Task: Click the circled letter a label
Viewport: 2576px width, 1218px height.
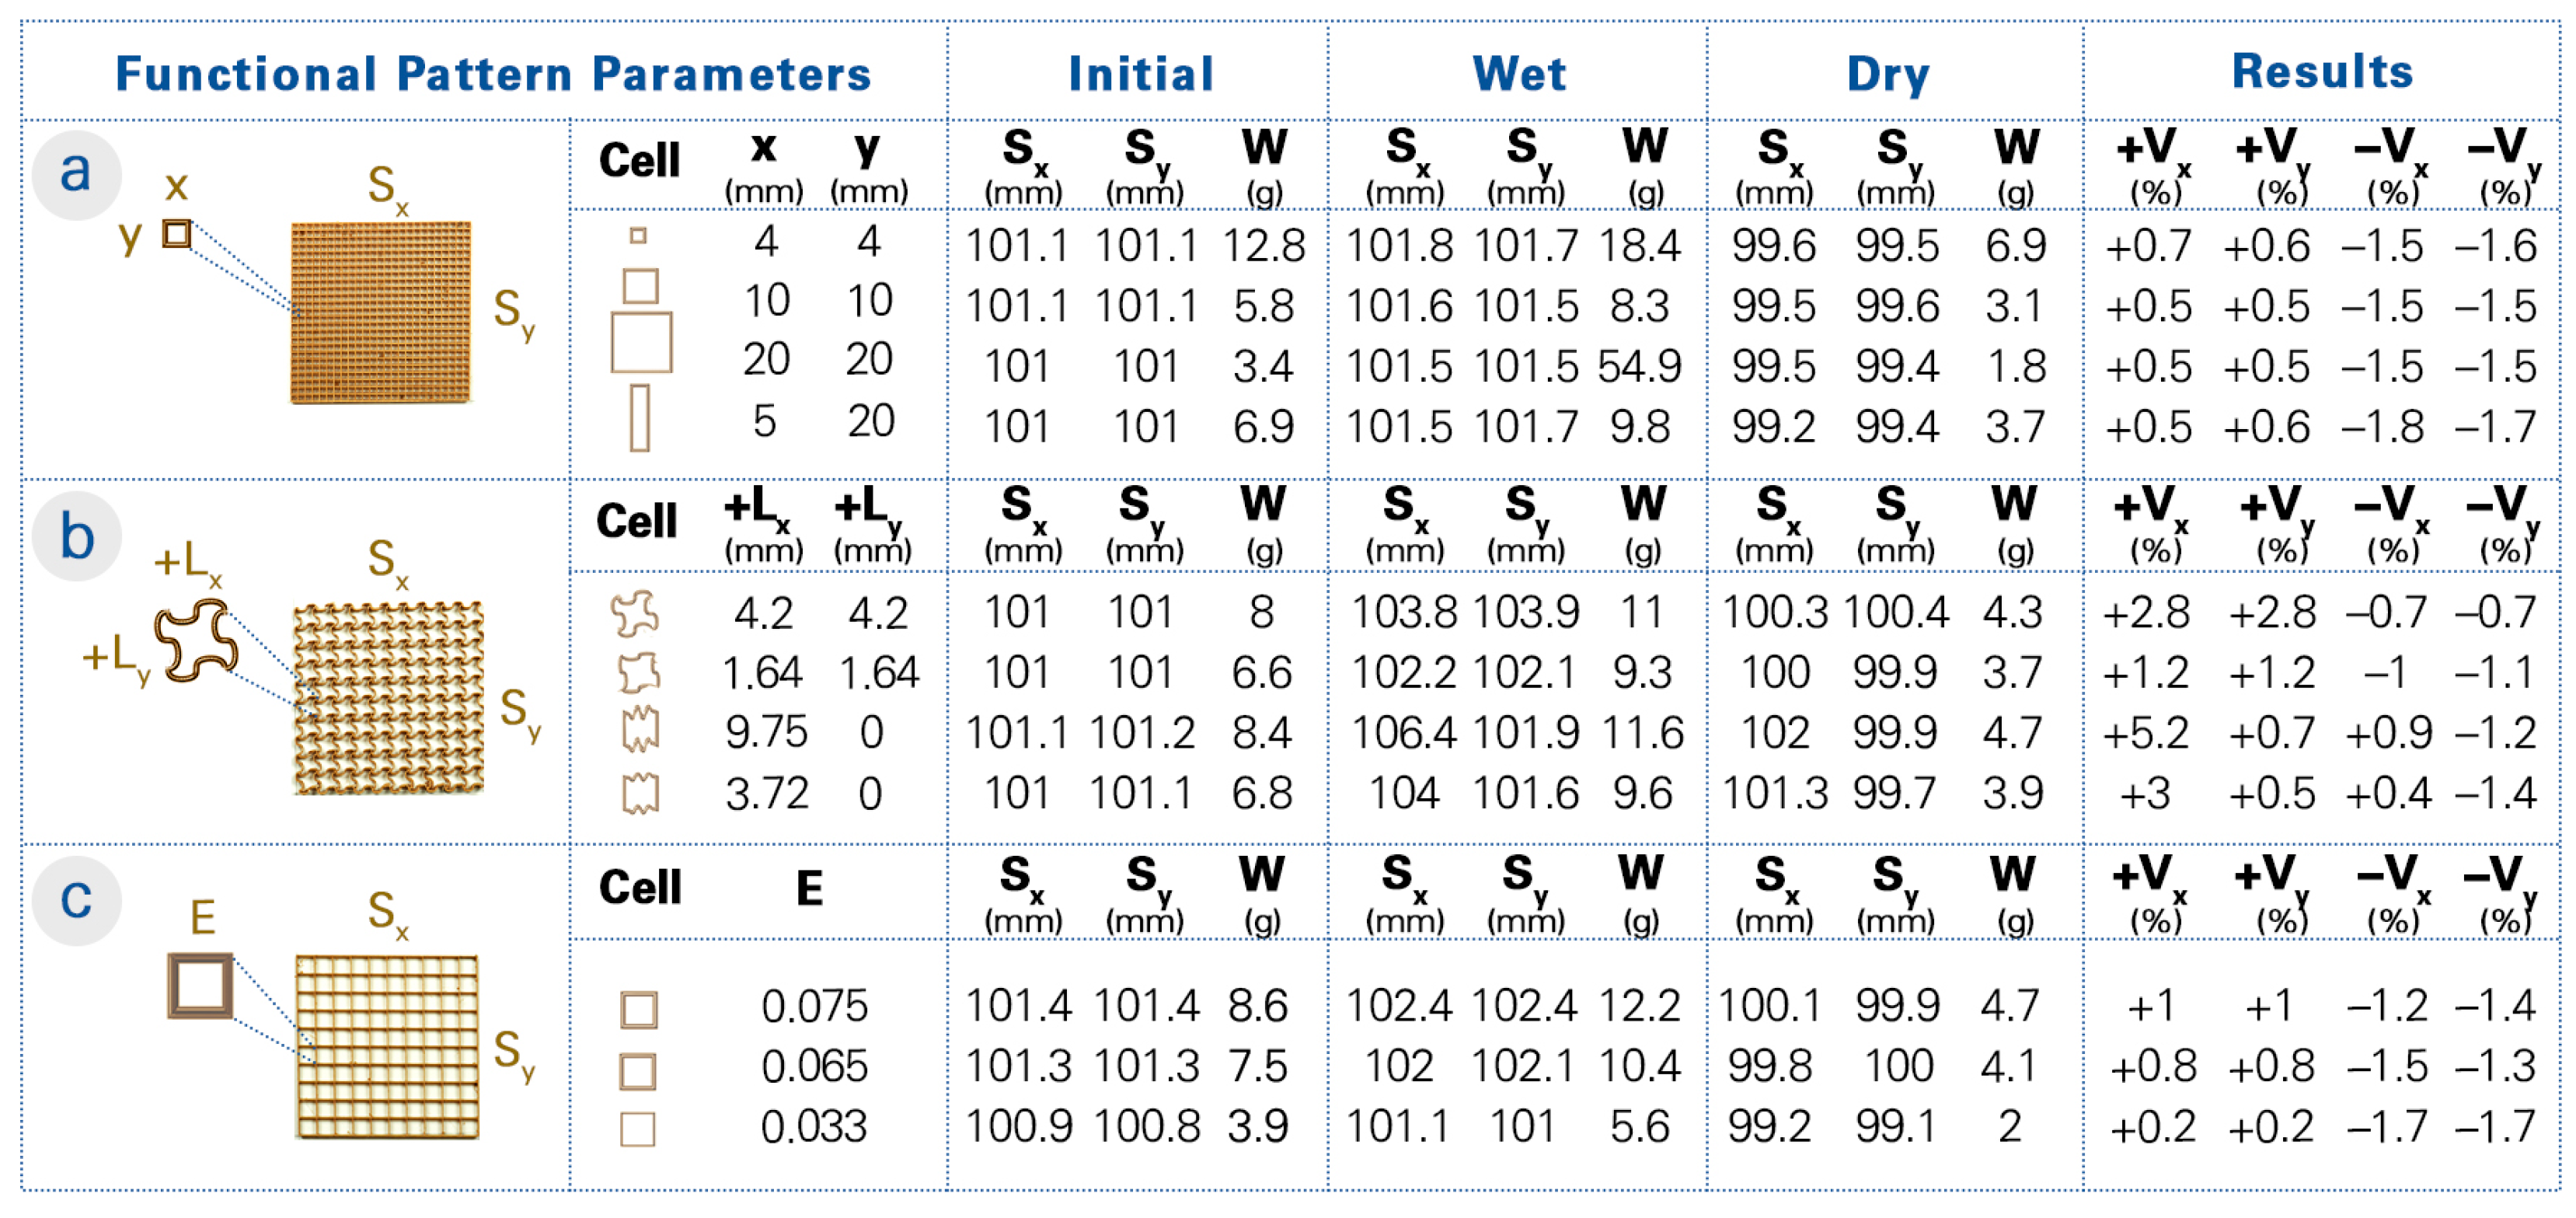Action: tap(76, 174)
